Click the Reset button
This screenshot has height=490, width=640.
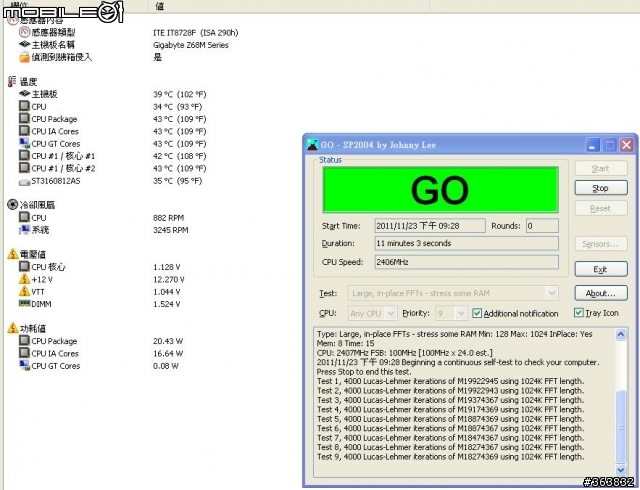point(601,208)
